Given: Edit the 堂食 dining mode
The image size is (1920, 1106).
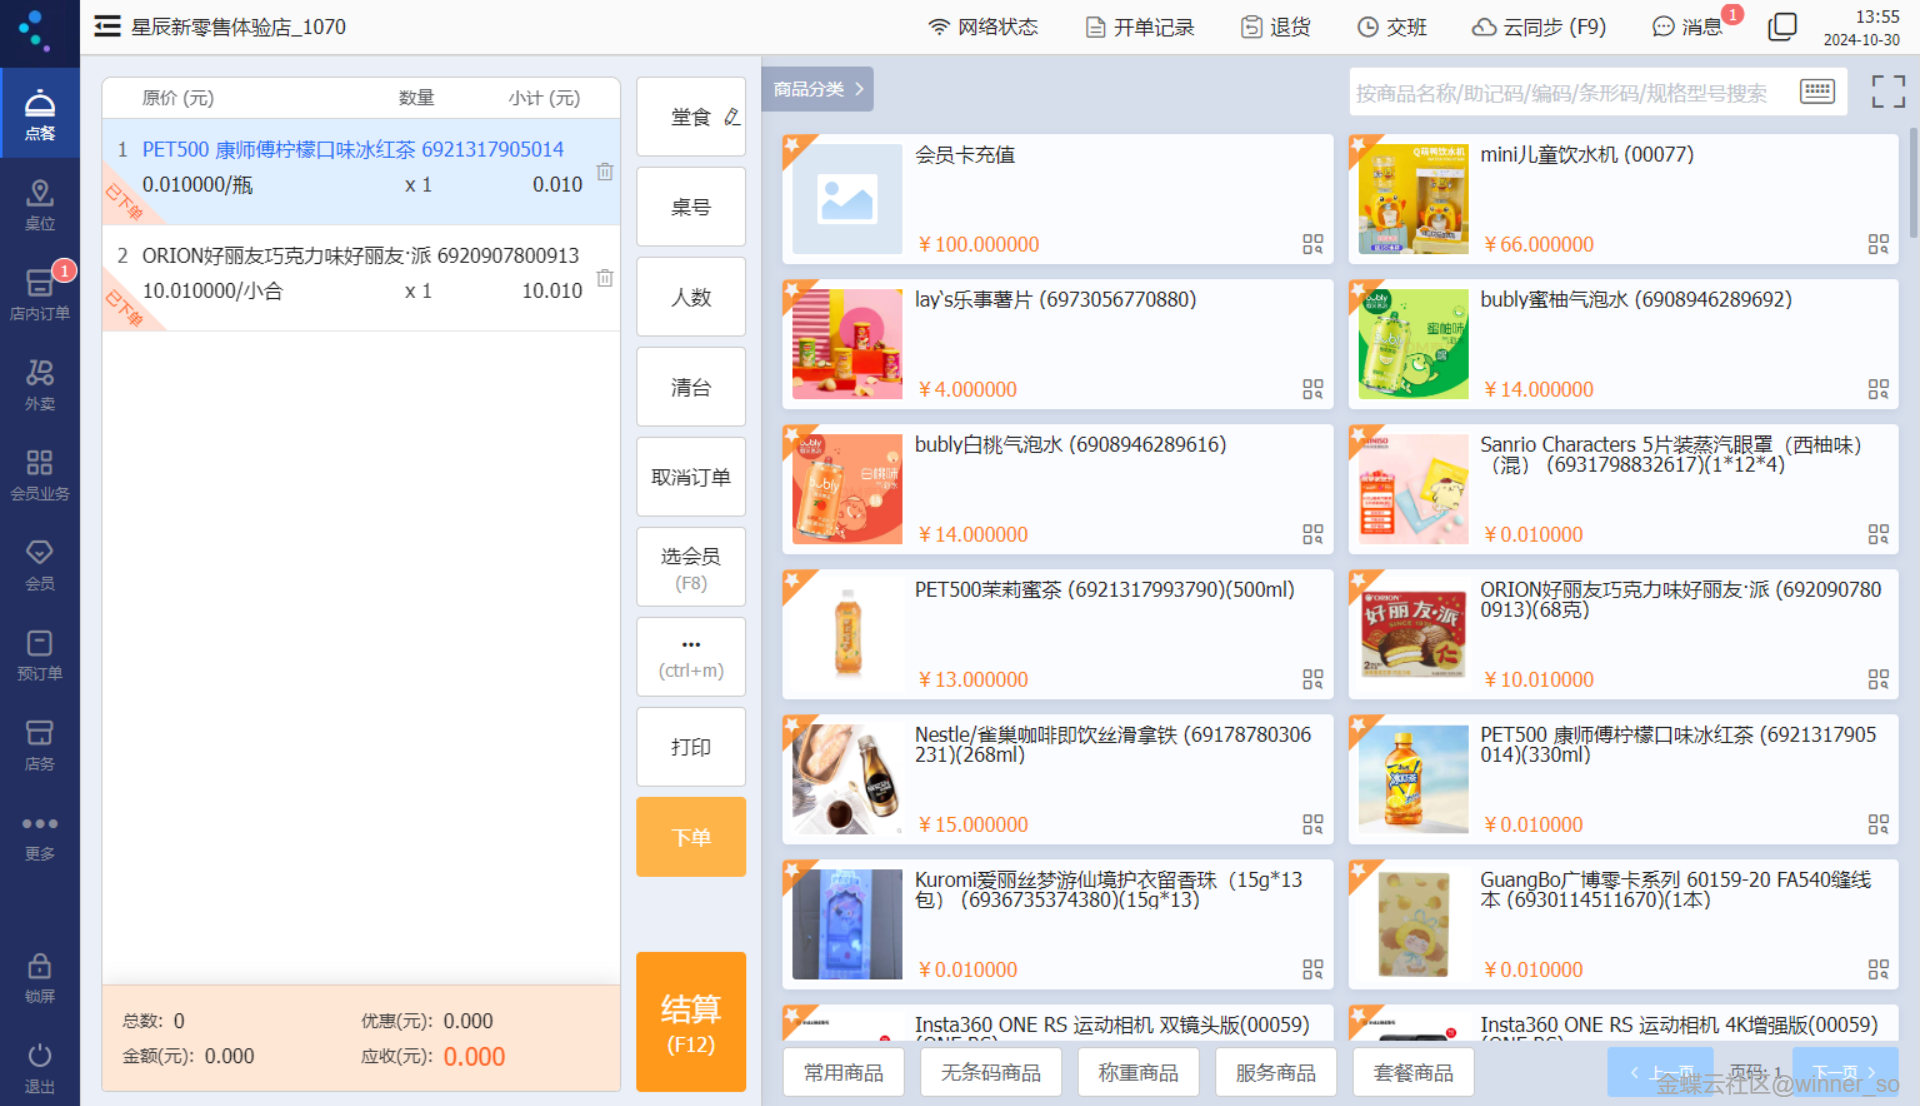Looking at the screenshot, I should click(x=691, y=117).
